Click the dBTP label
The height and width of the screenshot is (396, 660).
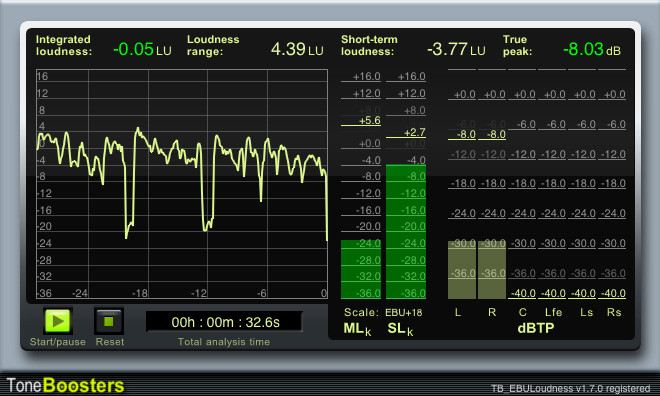pos(536,328)
